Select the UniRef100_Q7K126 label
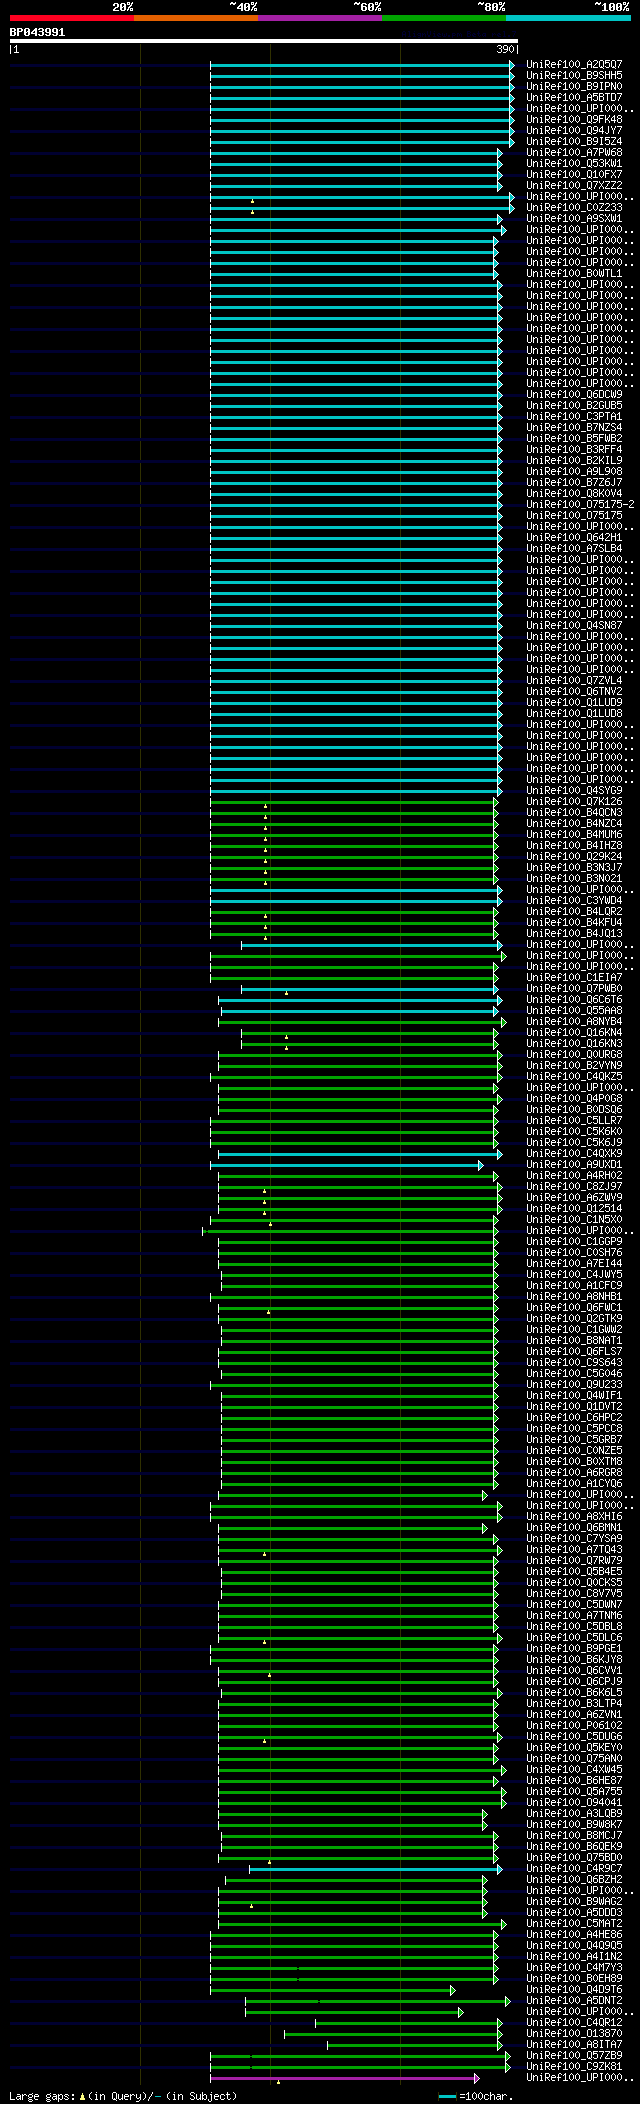 tap(574, 801)
